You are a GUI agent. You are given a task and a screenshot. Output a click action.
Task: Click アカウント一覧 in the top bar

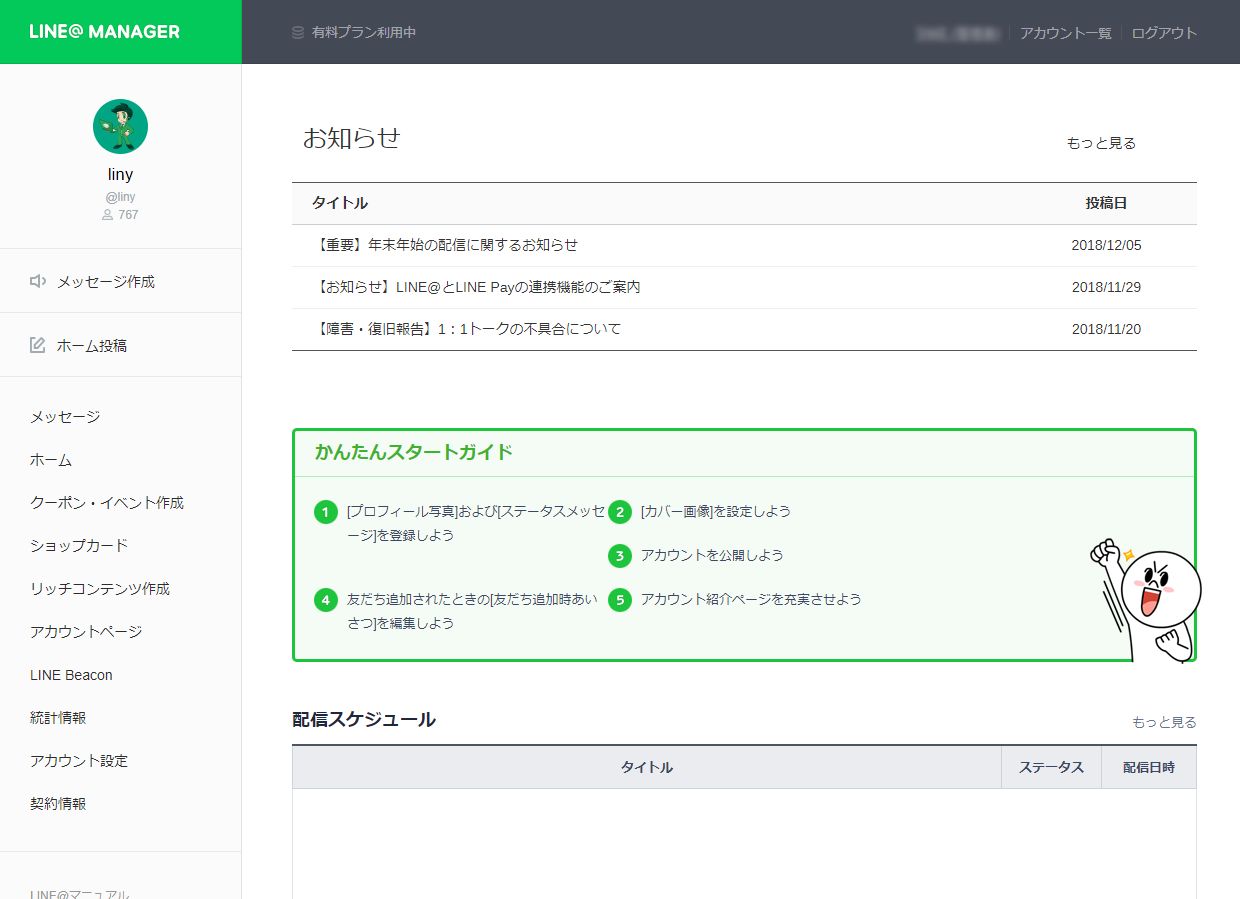tap(1066, 33)
